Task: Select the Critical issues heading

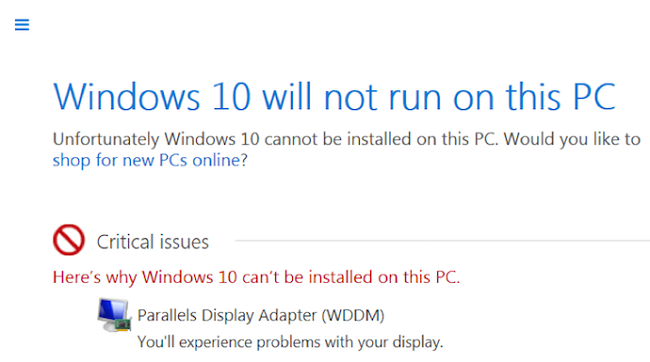Action: (x=153, y=242)
